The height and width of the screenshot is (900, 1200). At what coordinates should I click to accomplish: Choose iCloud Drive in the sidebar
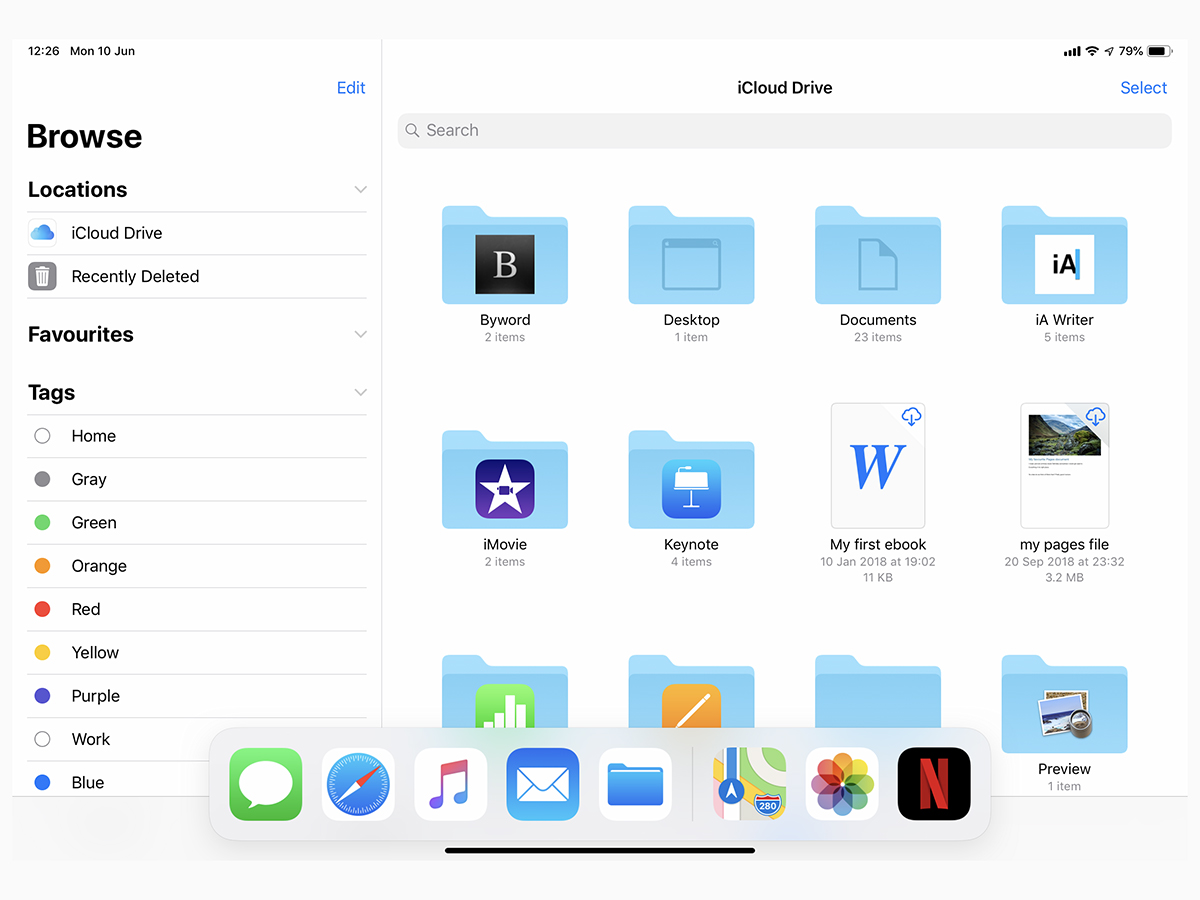114,232
